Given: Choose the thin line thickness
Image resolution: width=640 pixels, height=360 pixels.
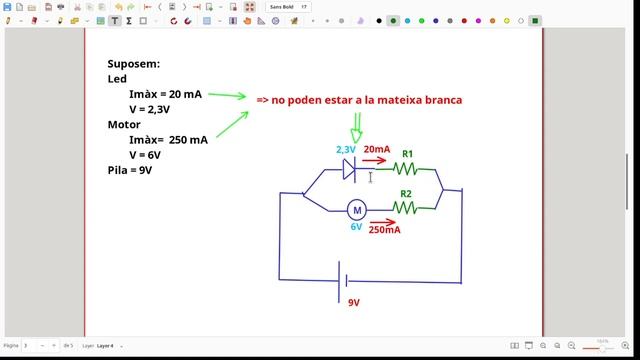Looking at the screenshot, I should [313, 21].
